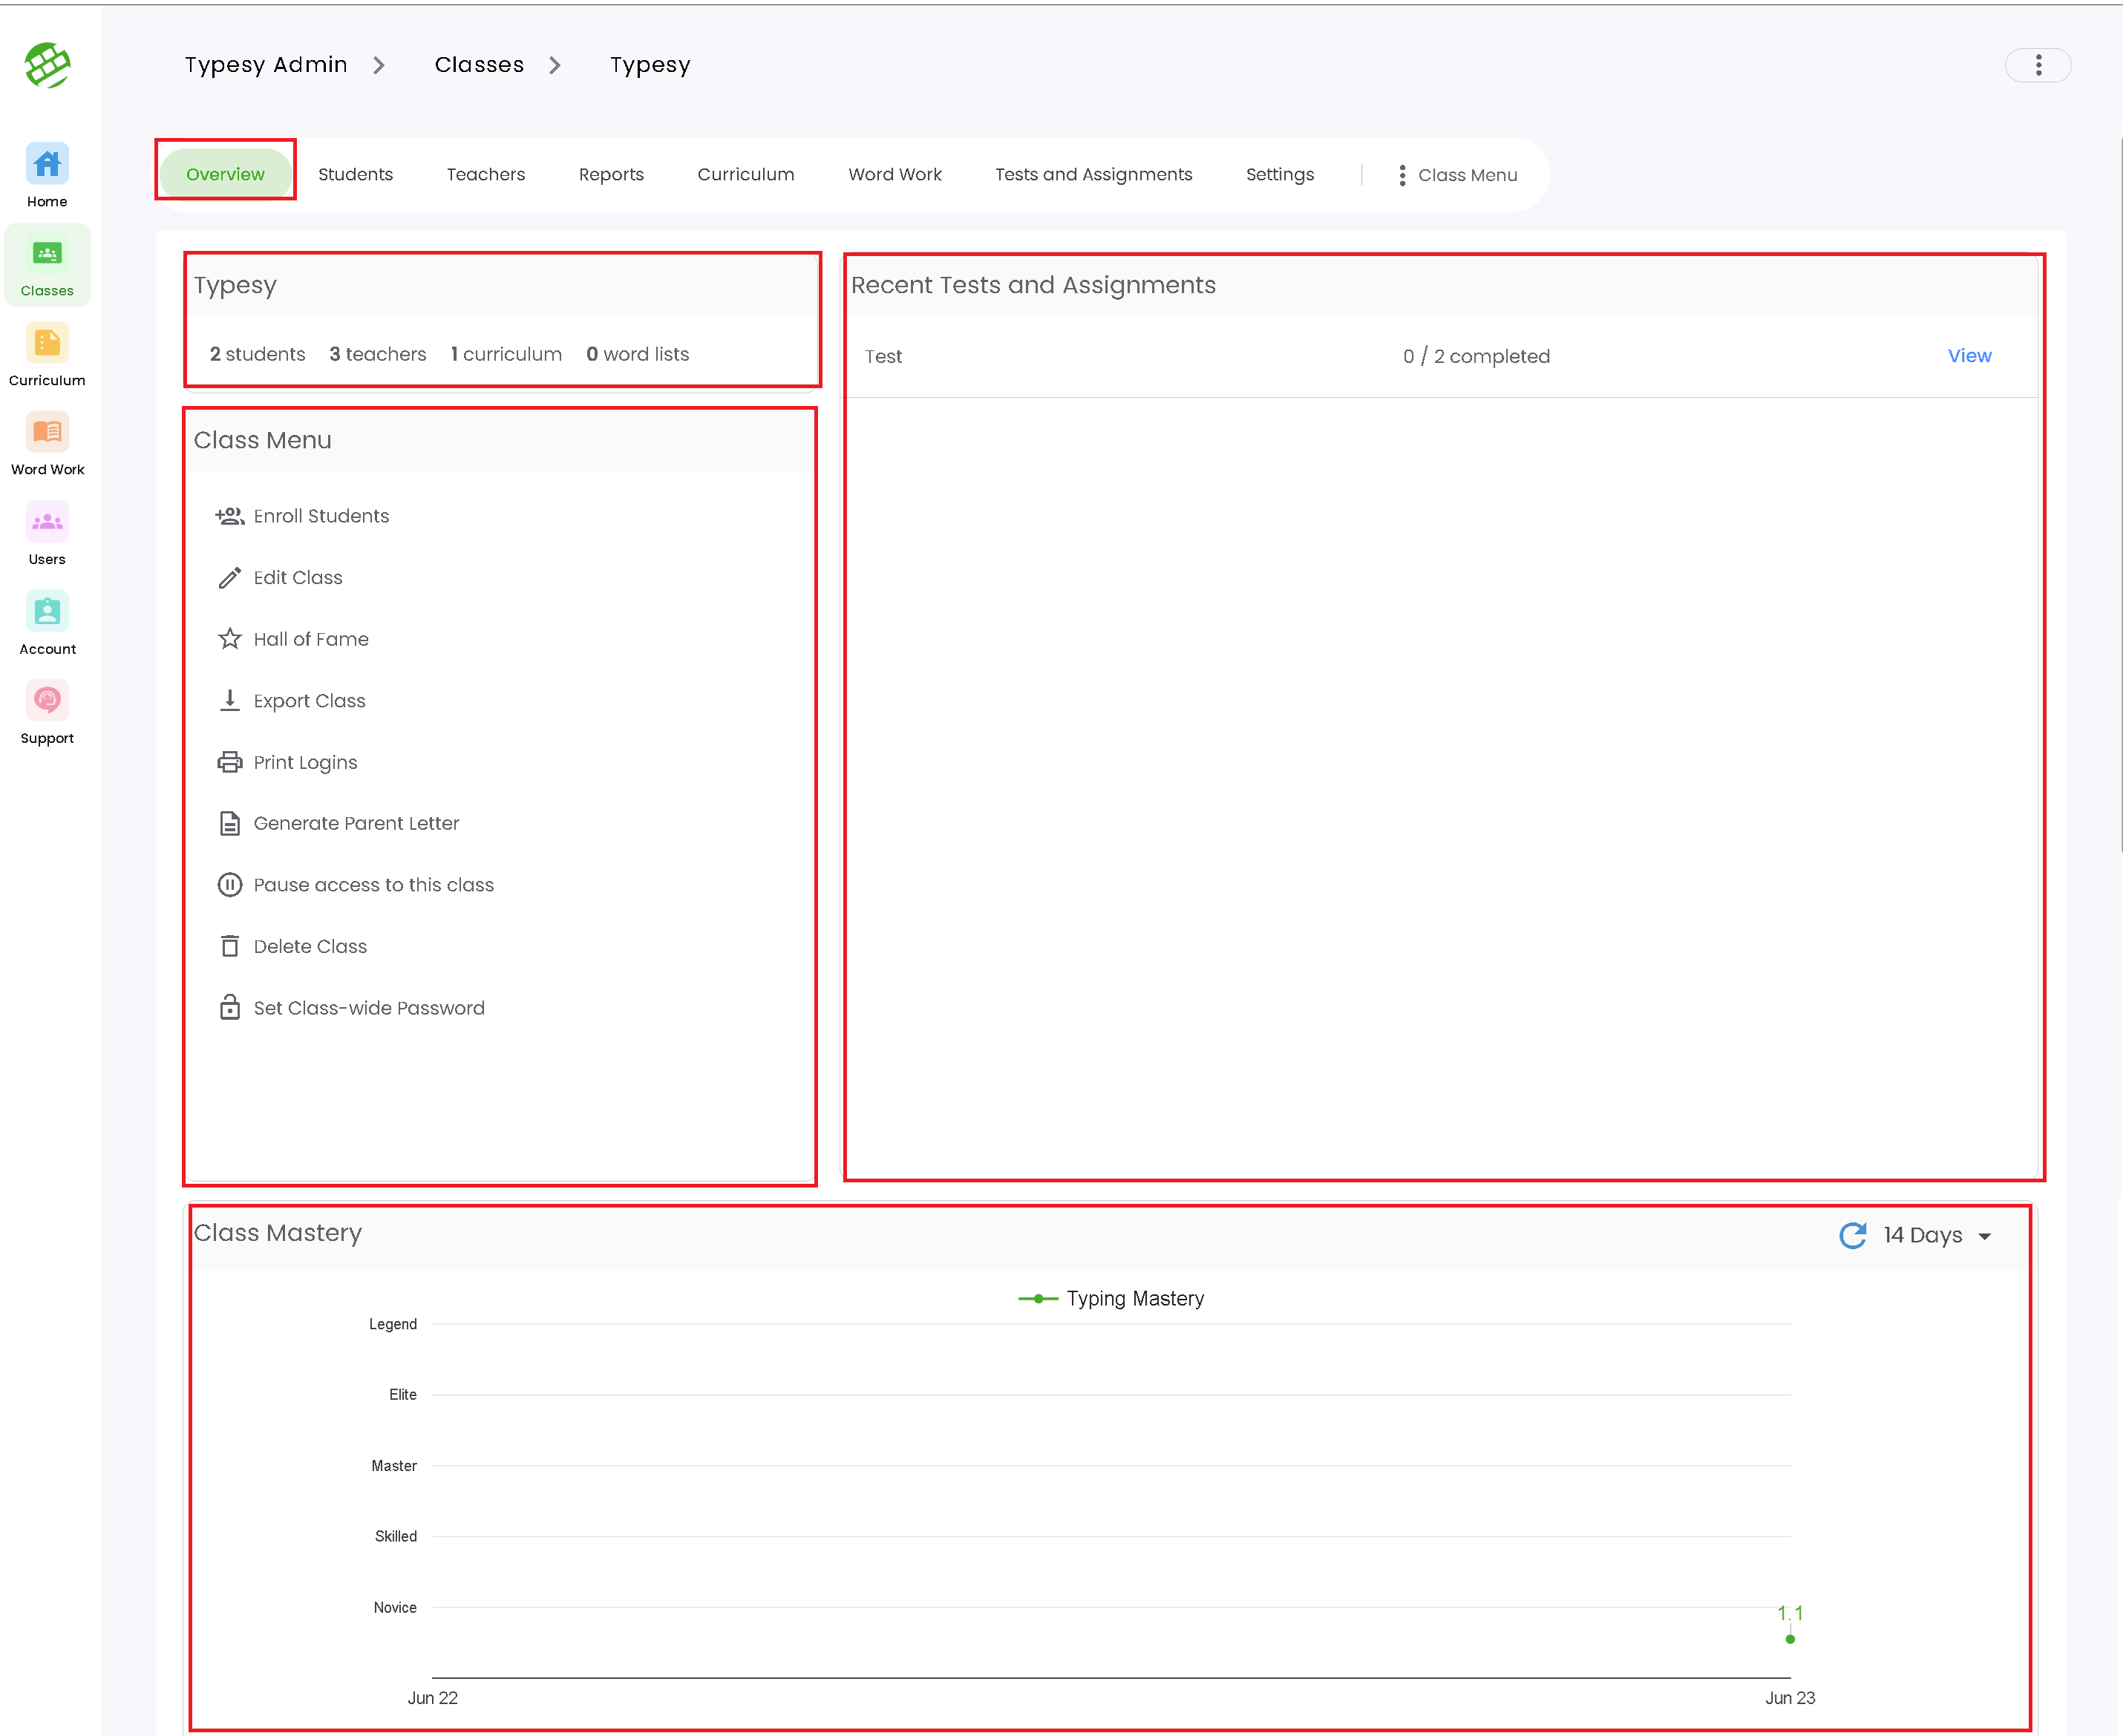Expand the Class Menu tab dropdown
This screenshot has width=2123, height=1736.
tap(1457, 175)
